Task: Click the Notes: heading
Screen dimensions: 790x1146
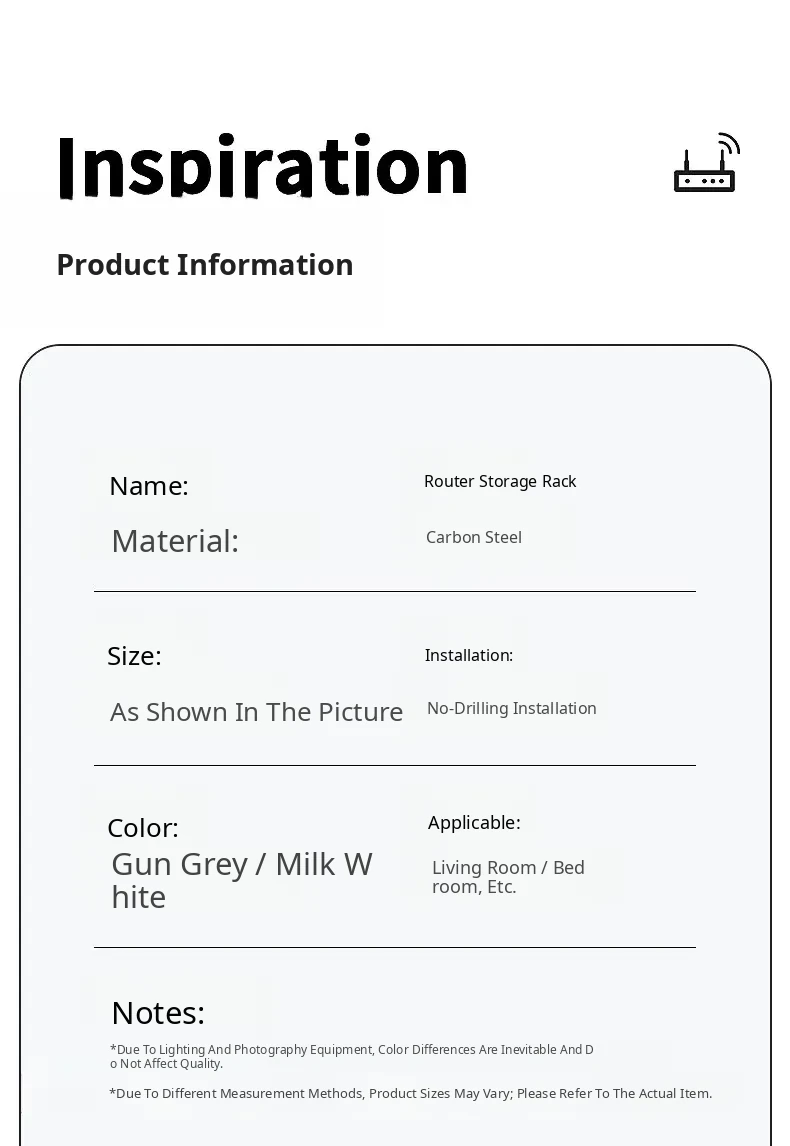Action: pyautogui.click(x=158, y=1013)
